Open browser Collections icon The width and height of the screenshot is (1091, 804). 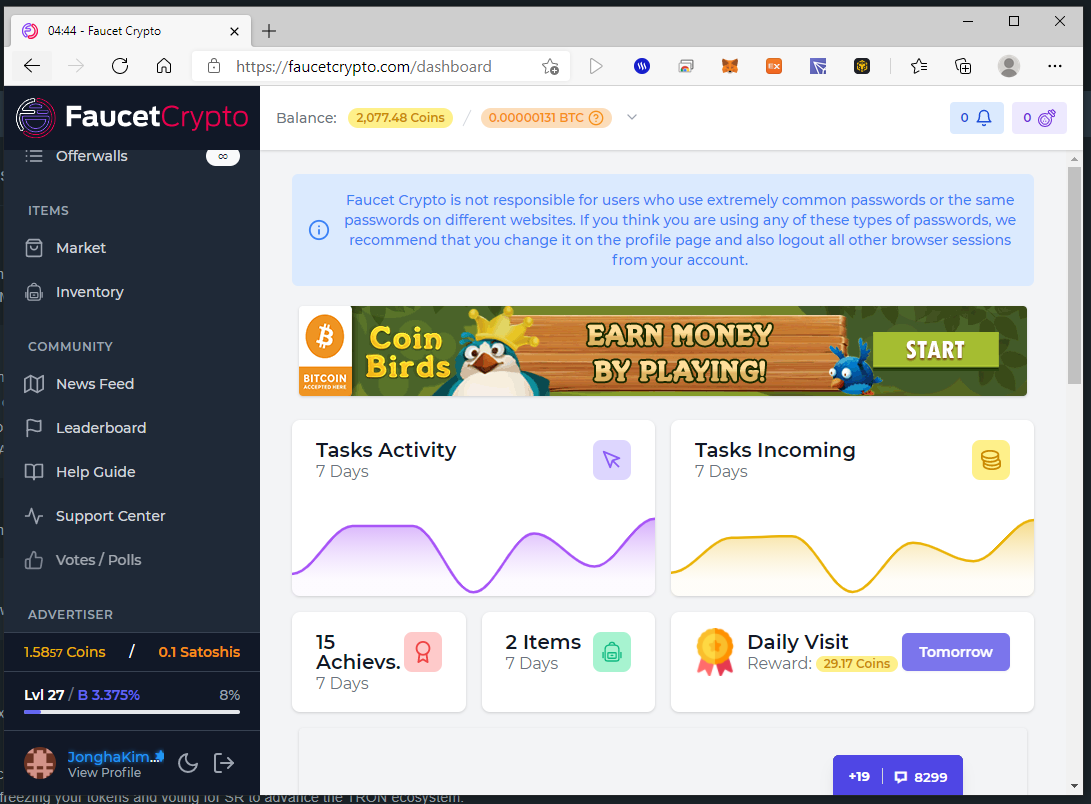tap(963, 66)
